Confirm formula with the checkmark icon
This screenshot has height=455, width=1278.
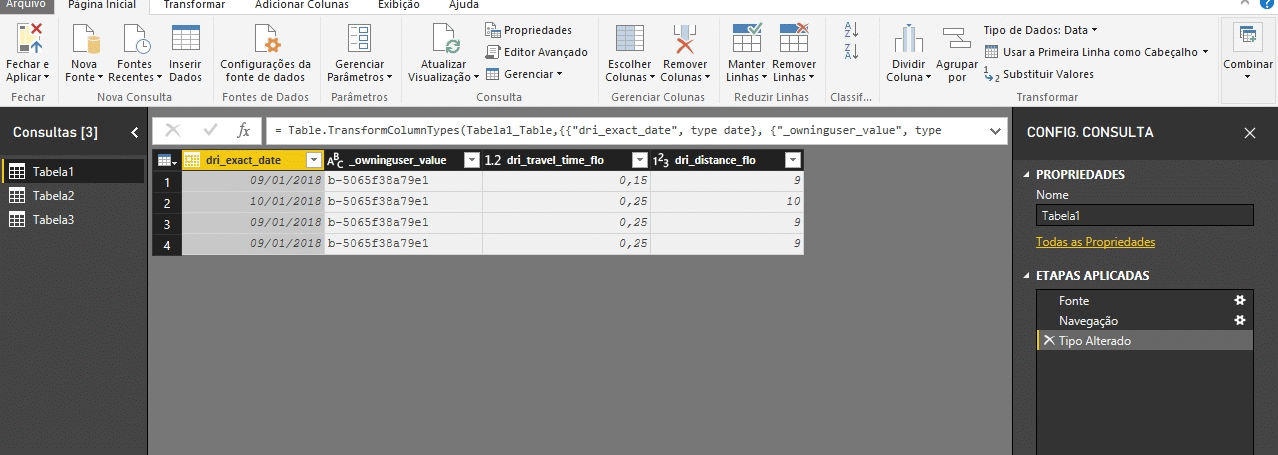coord(210,131)
